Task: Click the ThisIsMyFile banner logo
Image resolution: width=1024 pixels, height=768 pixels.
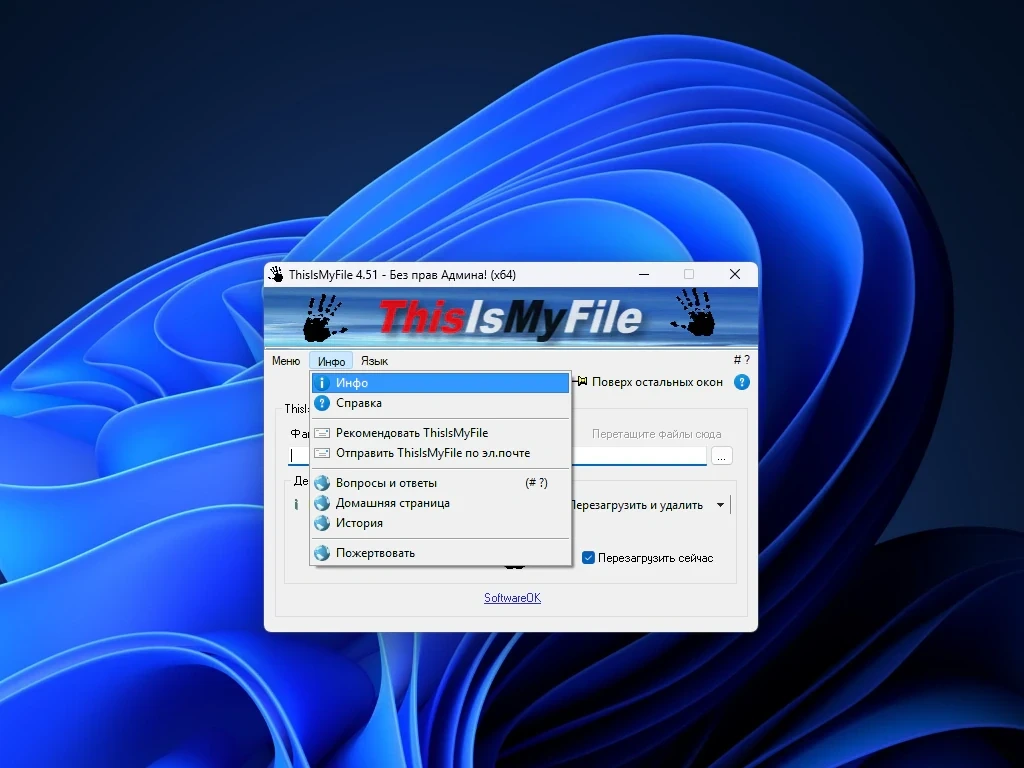Action: click(510, 319)
